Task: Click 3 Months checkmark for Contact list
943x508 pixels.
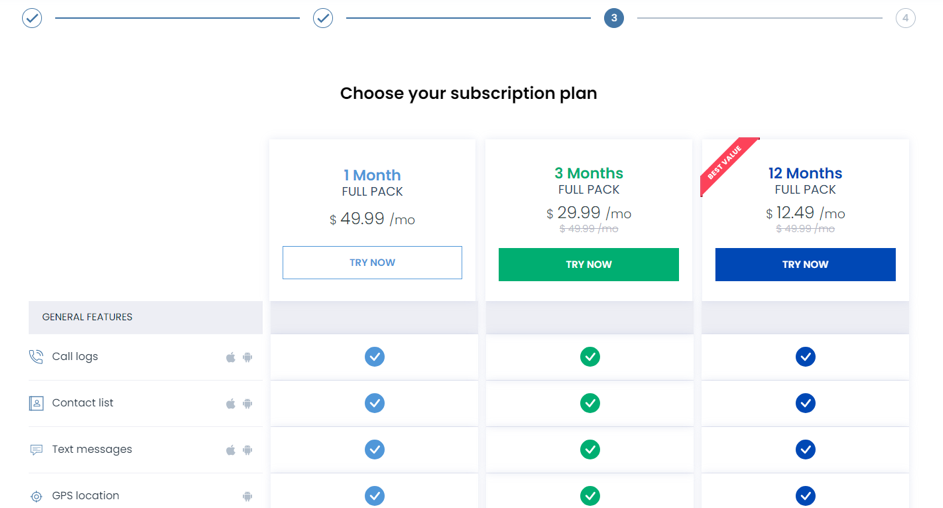Action: coord(590,403)
